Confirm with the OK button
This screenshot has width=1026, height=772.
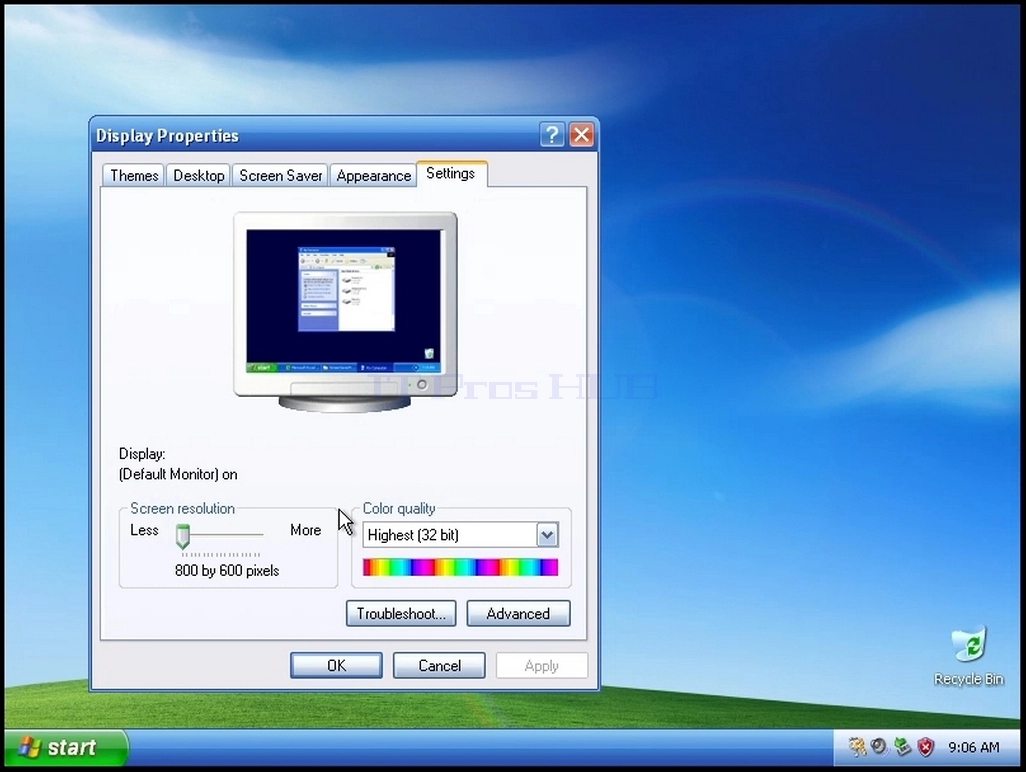336,665
